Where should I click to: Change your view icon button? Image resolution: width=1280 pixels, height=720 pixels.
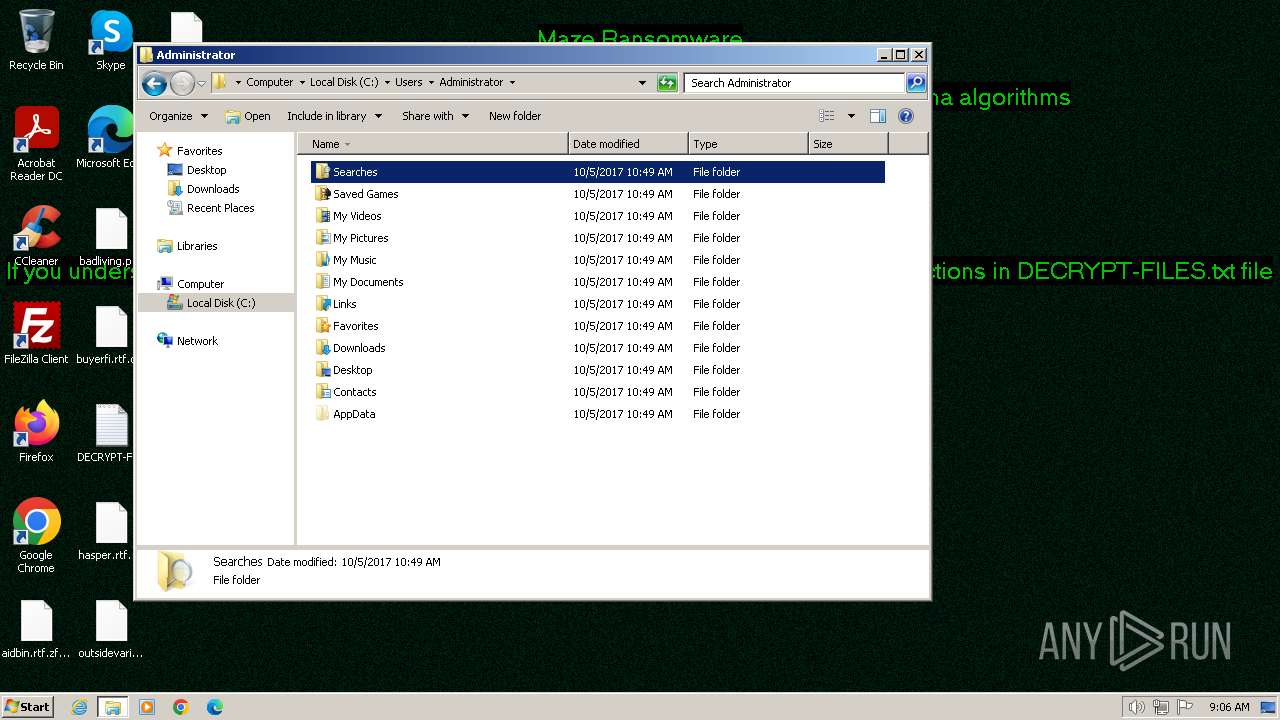pos(826,116)
